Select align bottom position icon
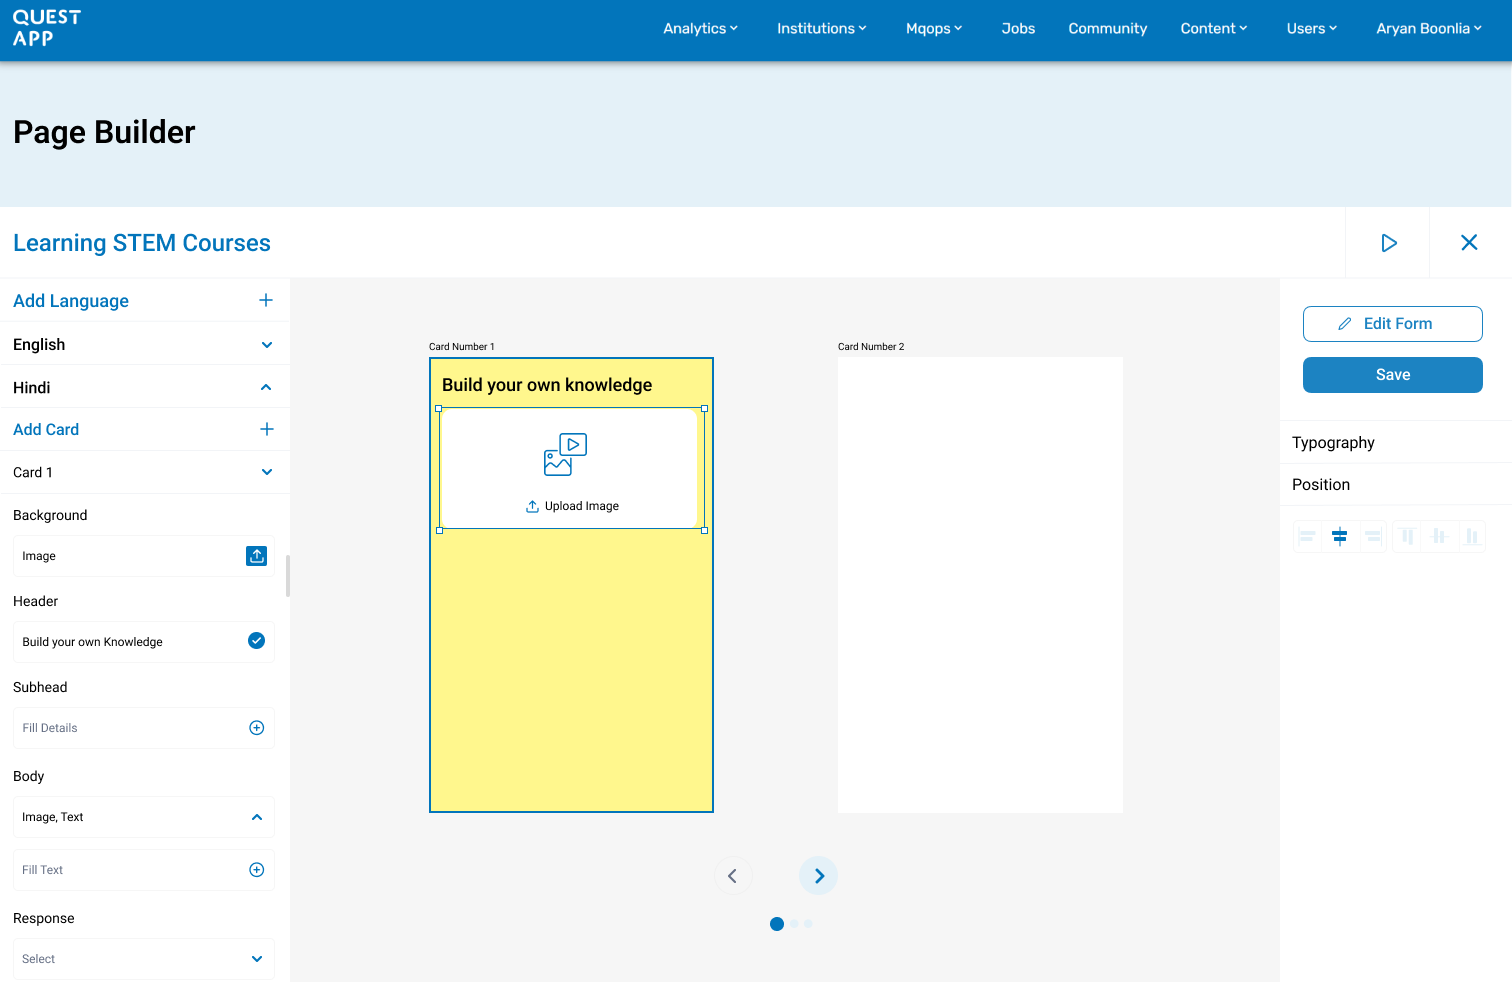Image resolution: width=1512 pixels, height=982 pixels. 1471,537
